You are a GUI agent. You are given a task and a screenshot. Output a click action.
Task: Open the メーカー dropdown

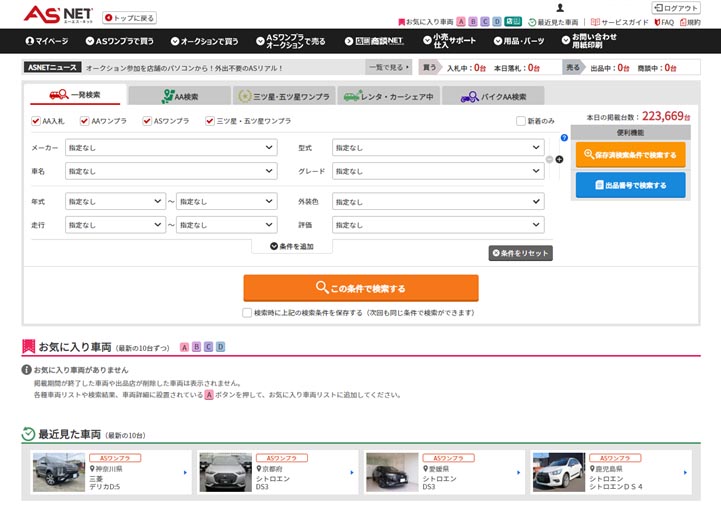pyautogui.click(x=170, y=147)
